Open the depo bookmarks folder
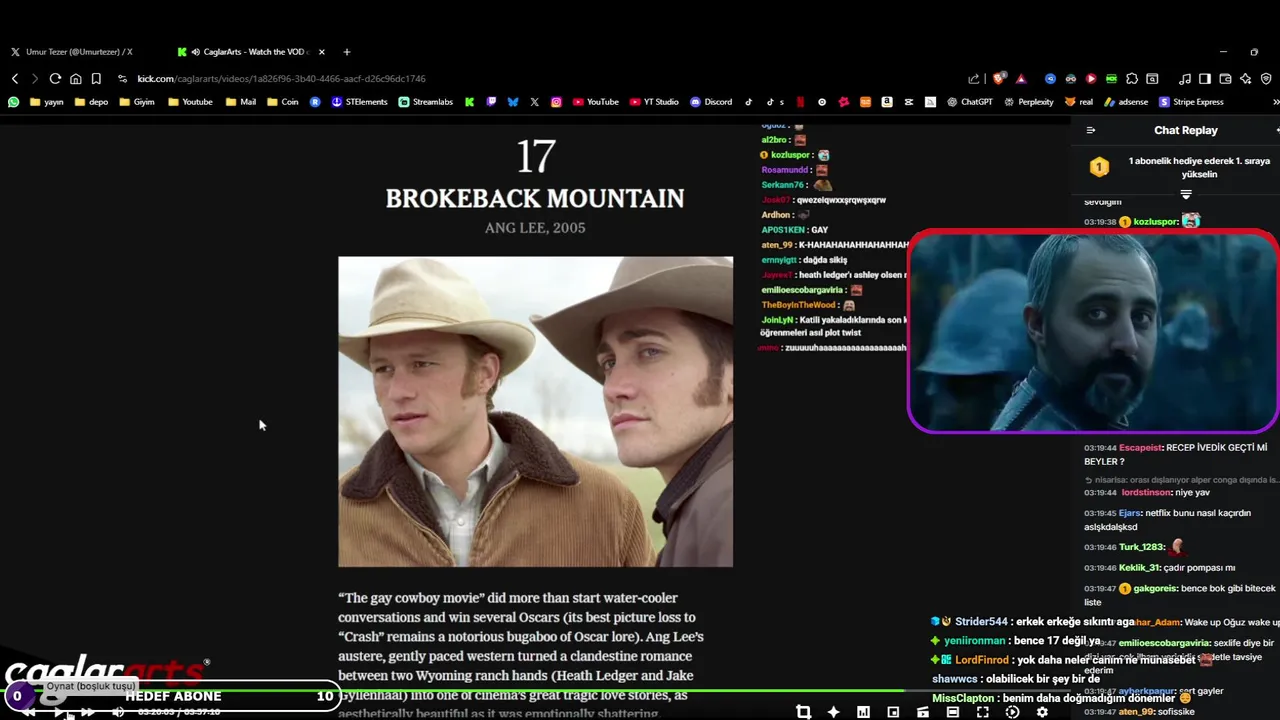The image size is (1280, 720). click(91, 102)
